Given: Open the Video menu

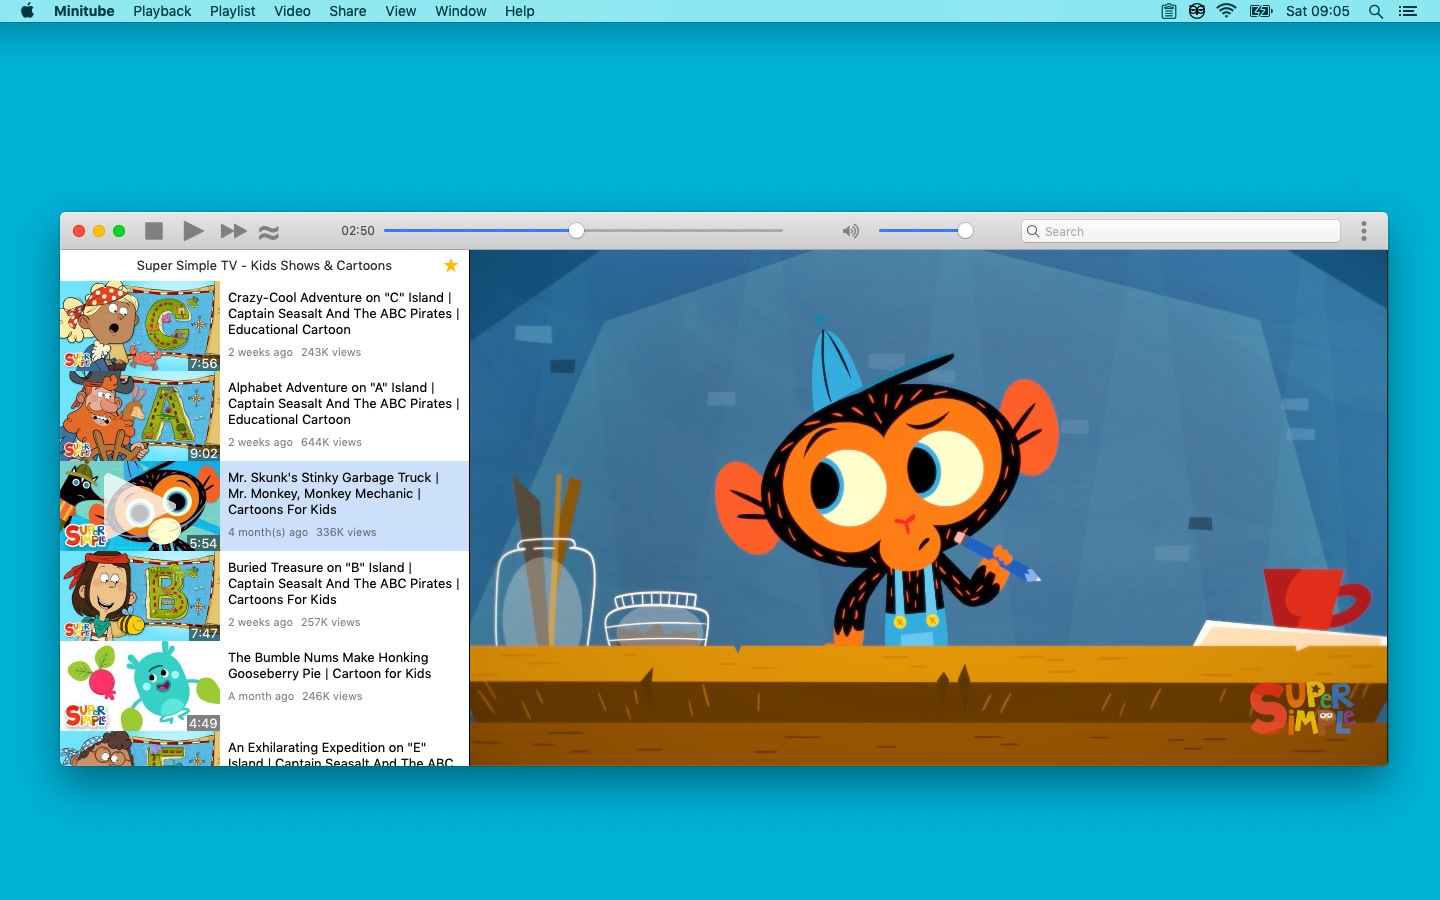Looking at the screenshot, I should click(x=292, y=11).
